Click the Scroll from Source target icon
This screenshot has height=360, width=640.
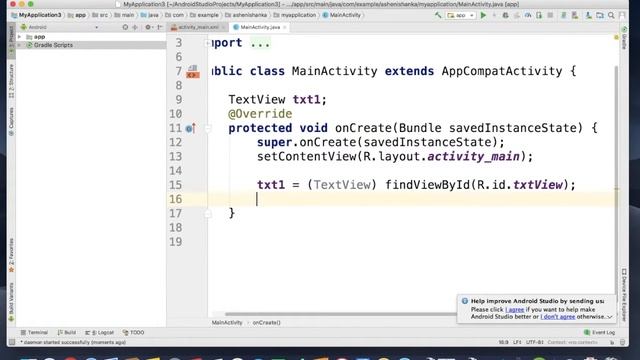[x=125, y=27]
